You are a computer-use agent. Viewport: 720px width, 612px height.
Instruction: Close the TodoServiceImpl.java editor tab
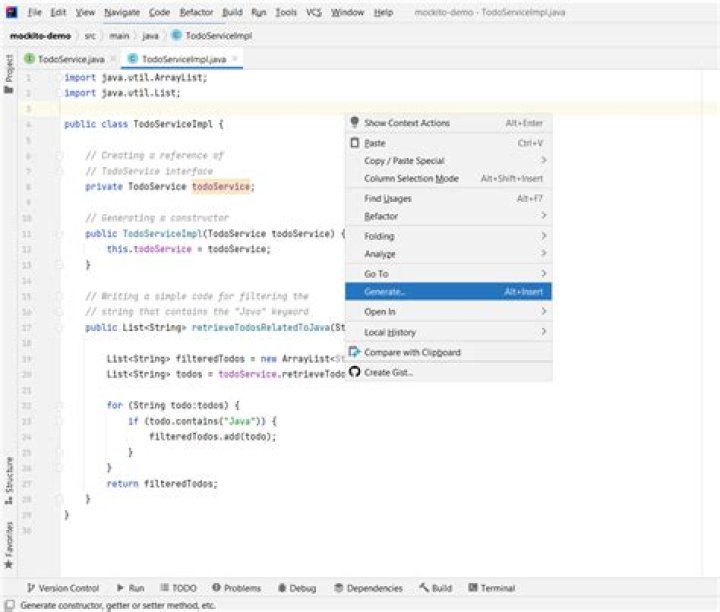[236, 59]
